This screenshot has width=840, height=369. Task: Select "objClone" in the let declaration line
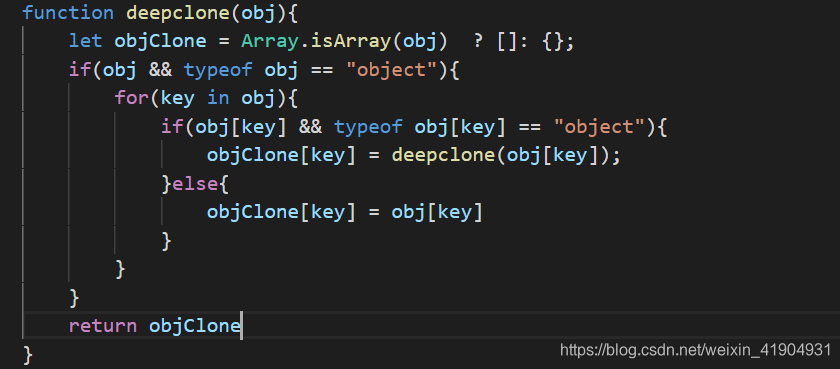160,41
